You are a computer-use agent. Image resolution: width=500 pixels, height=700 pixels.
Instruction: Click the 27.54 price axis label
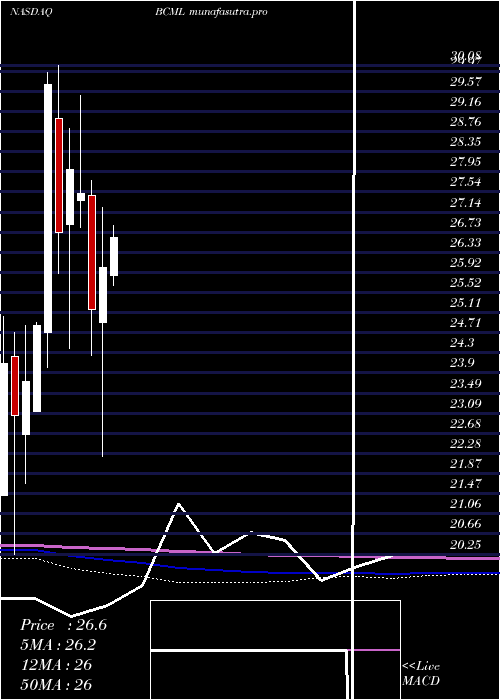(466, 182)
